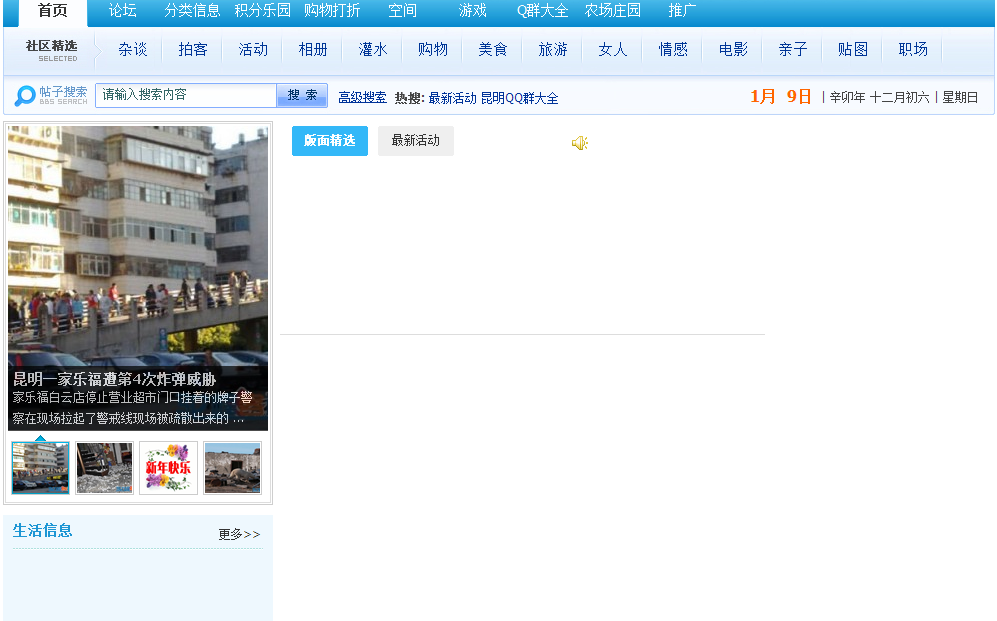Open the 高级搜索 link
Screen dimensions: 997x621
click(x=362, y=98)
